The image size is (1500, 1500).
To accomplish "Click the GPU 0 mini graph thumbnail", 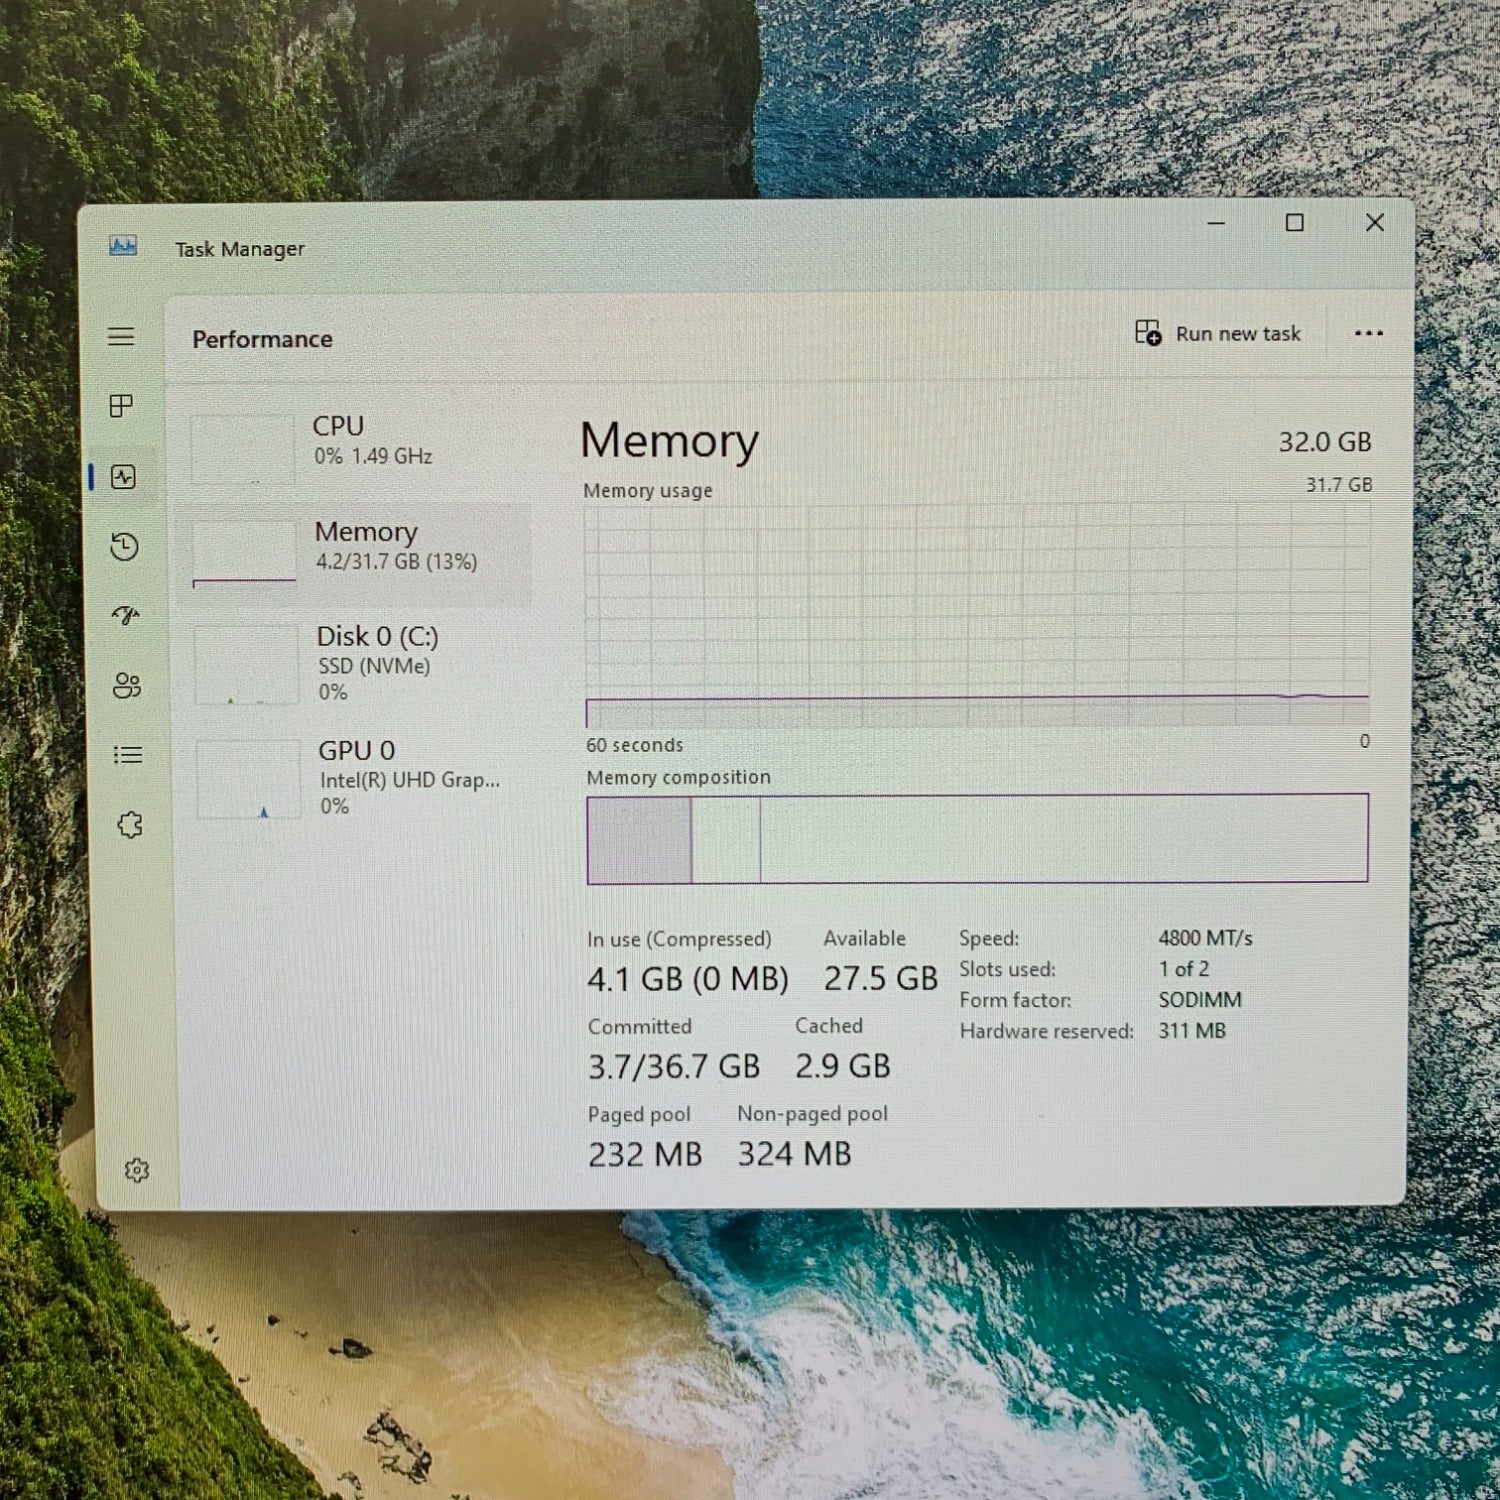I will click(x=249, y=780).
